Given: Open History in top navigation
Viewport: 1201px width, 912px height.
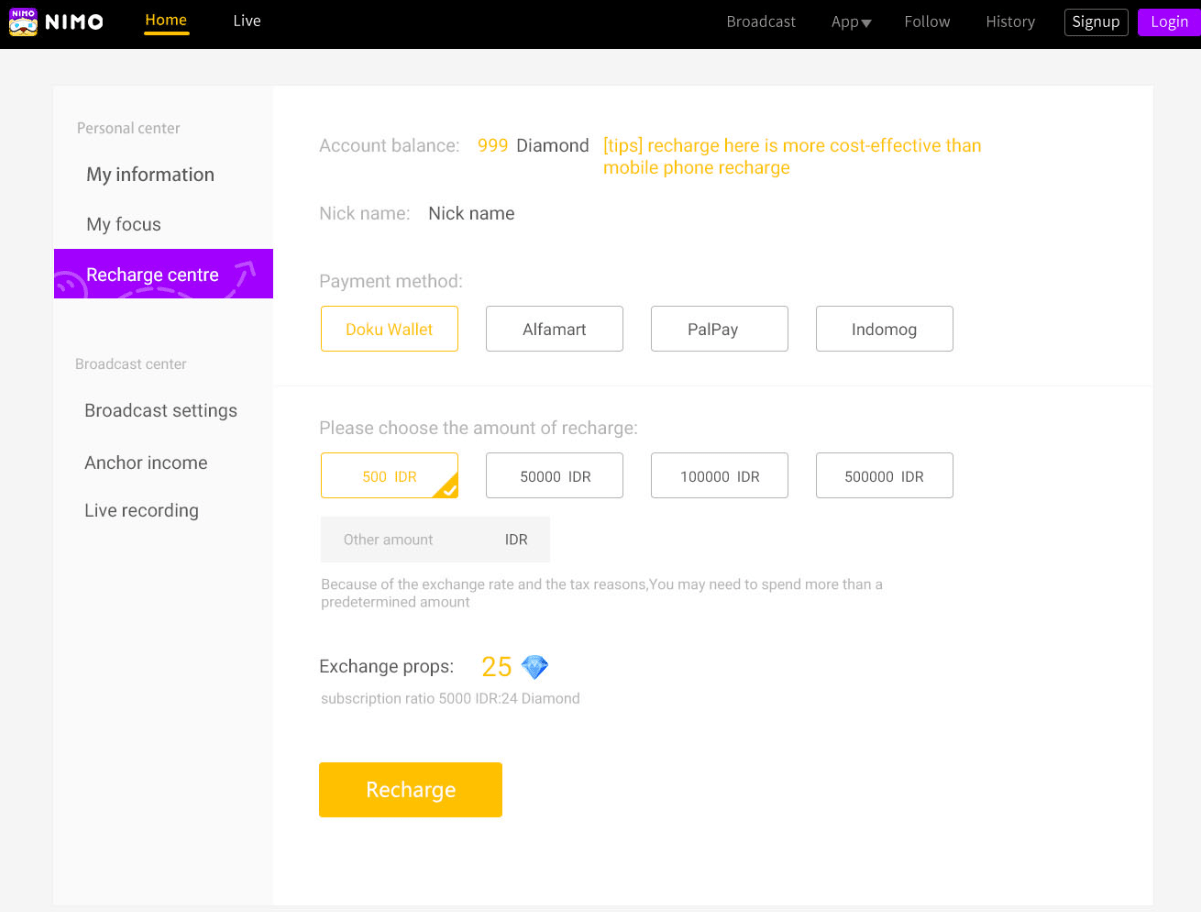Looking at the screenshot, I should (x=1010, y=22).
